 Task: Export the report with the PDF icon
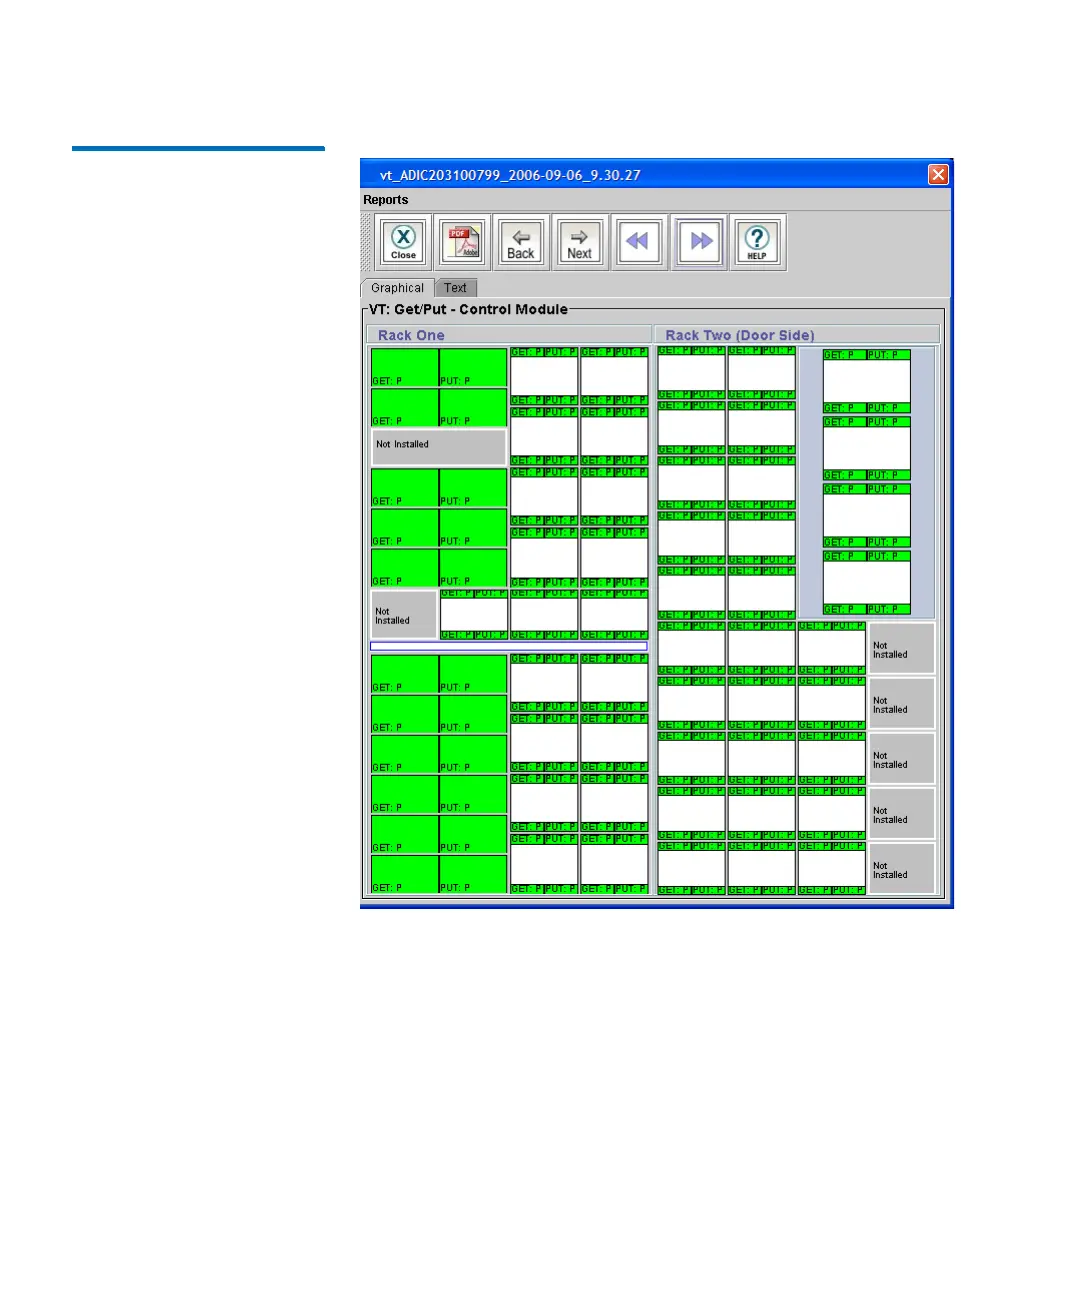462,242
